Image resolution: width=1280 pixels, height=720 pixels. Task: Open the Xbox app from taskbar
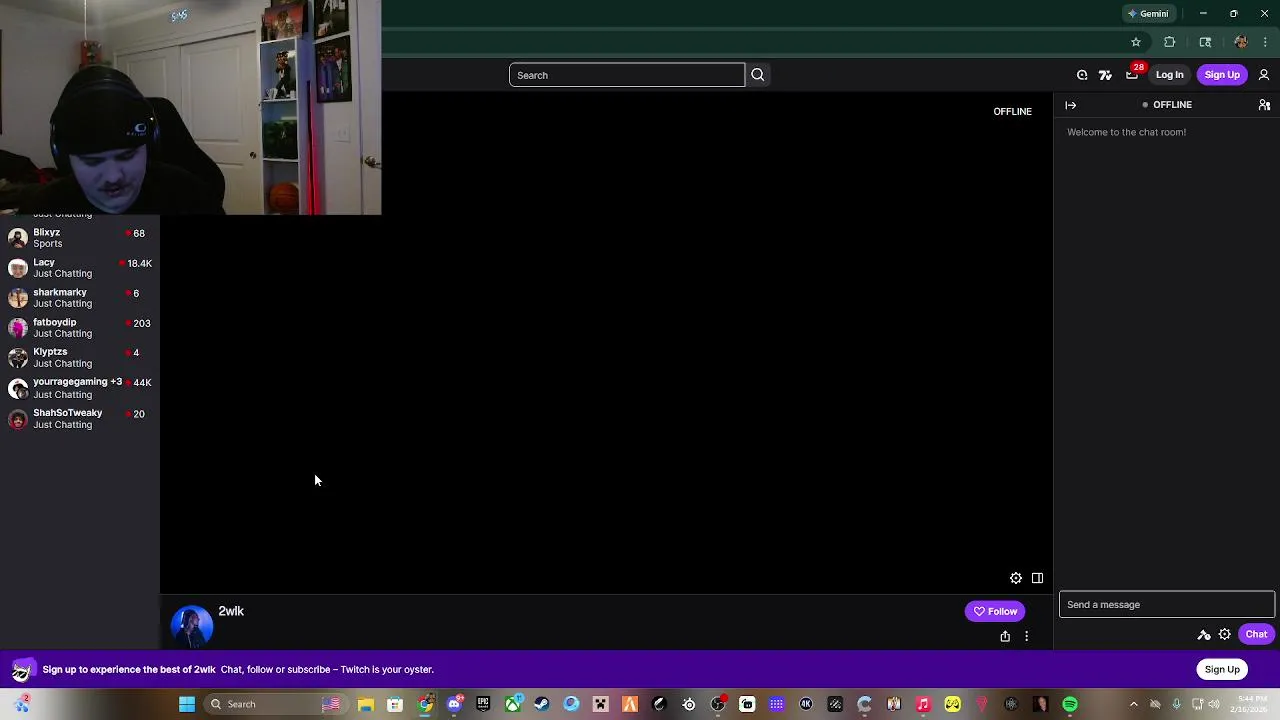tap(512, 704)
